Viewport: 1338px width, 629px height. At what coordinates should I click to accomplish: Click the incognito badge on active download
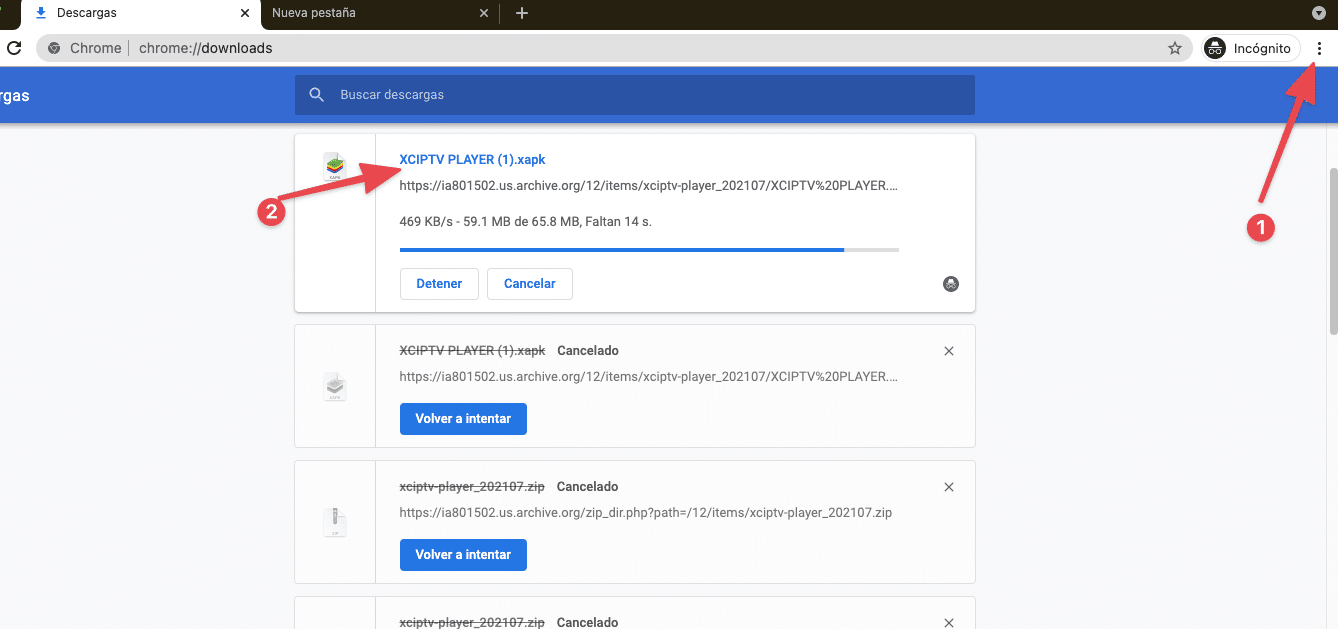[950, 284]
